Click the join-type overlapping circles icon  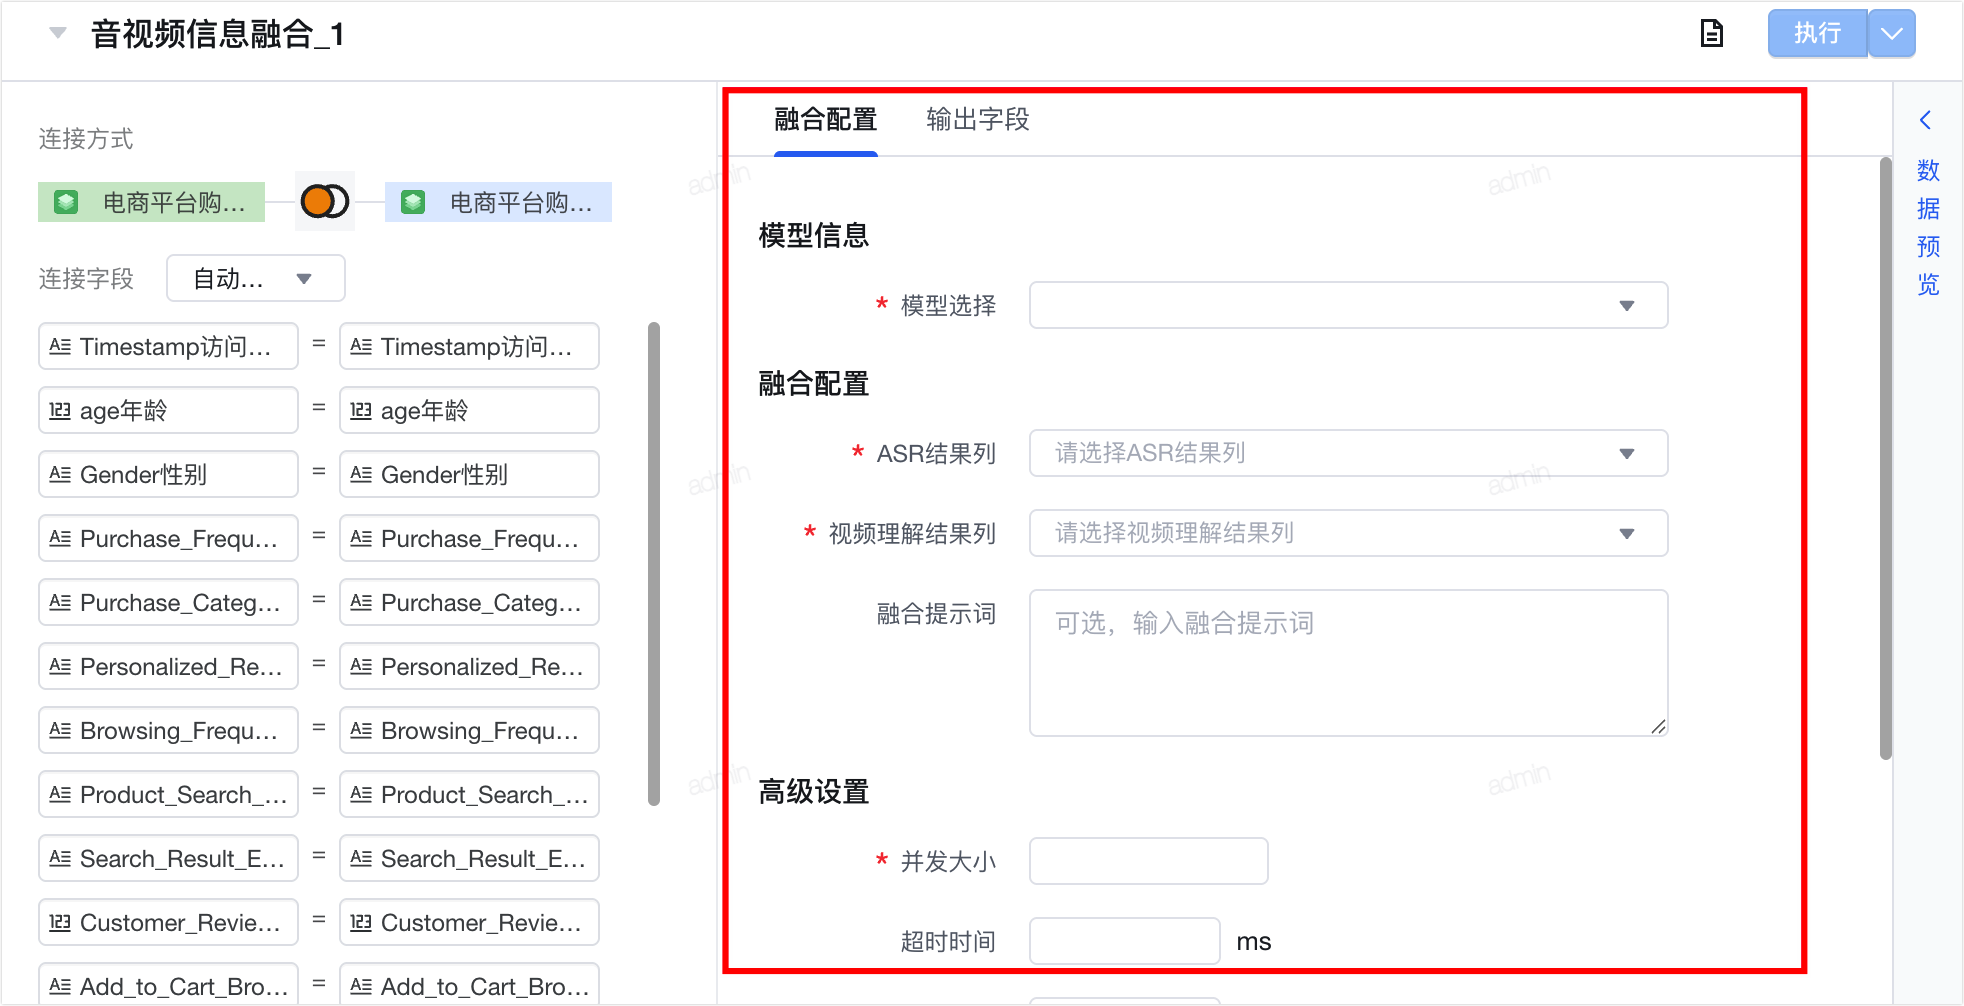coord(325,202)
